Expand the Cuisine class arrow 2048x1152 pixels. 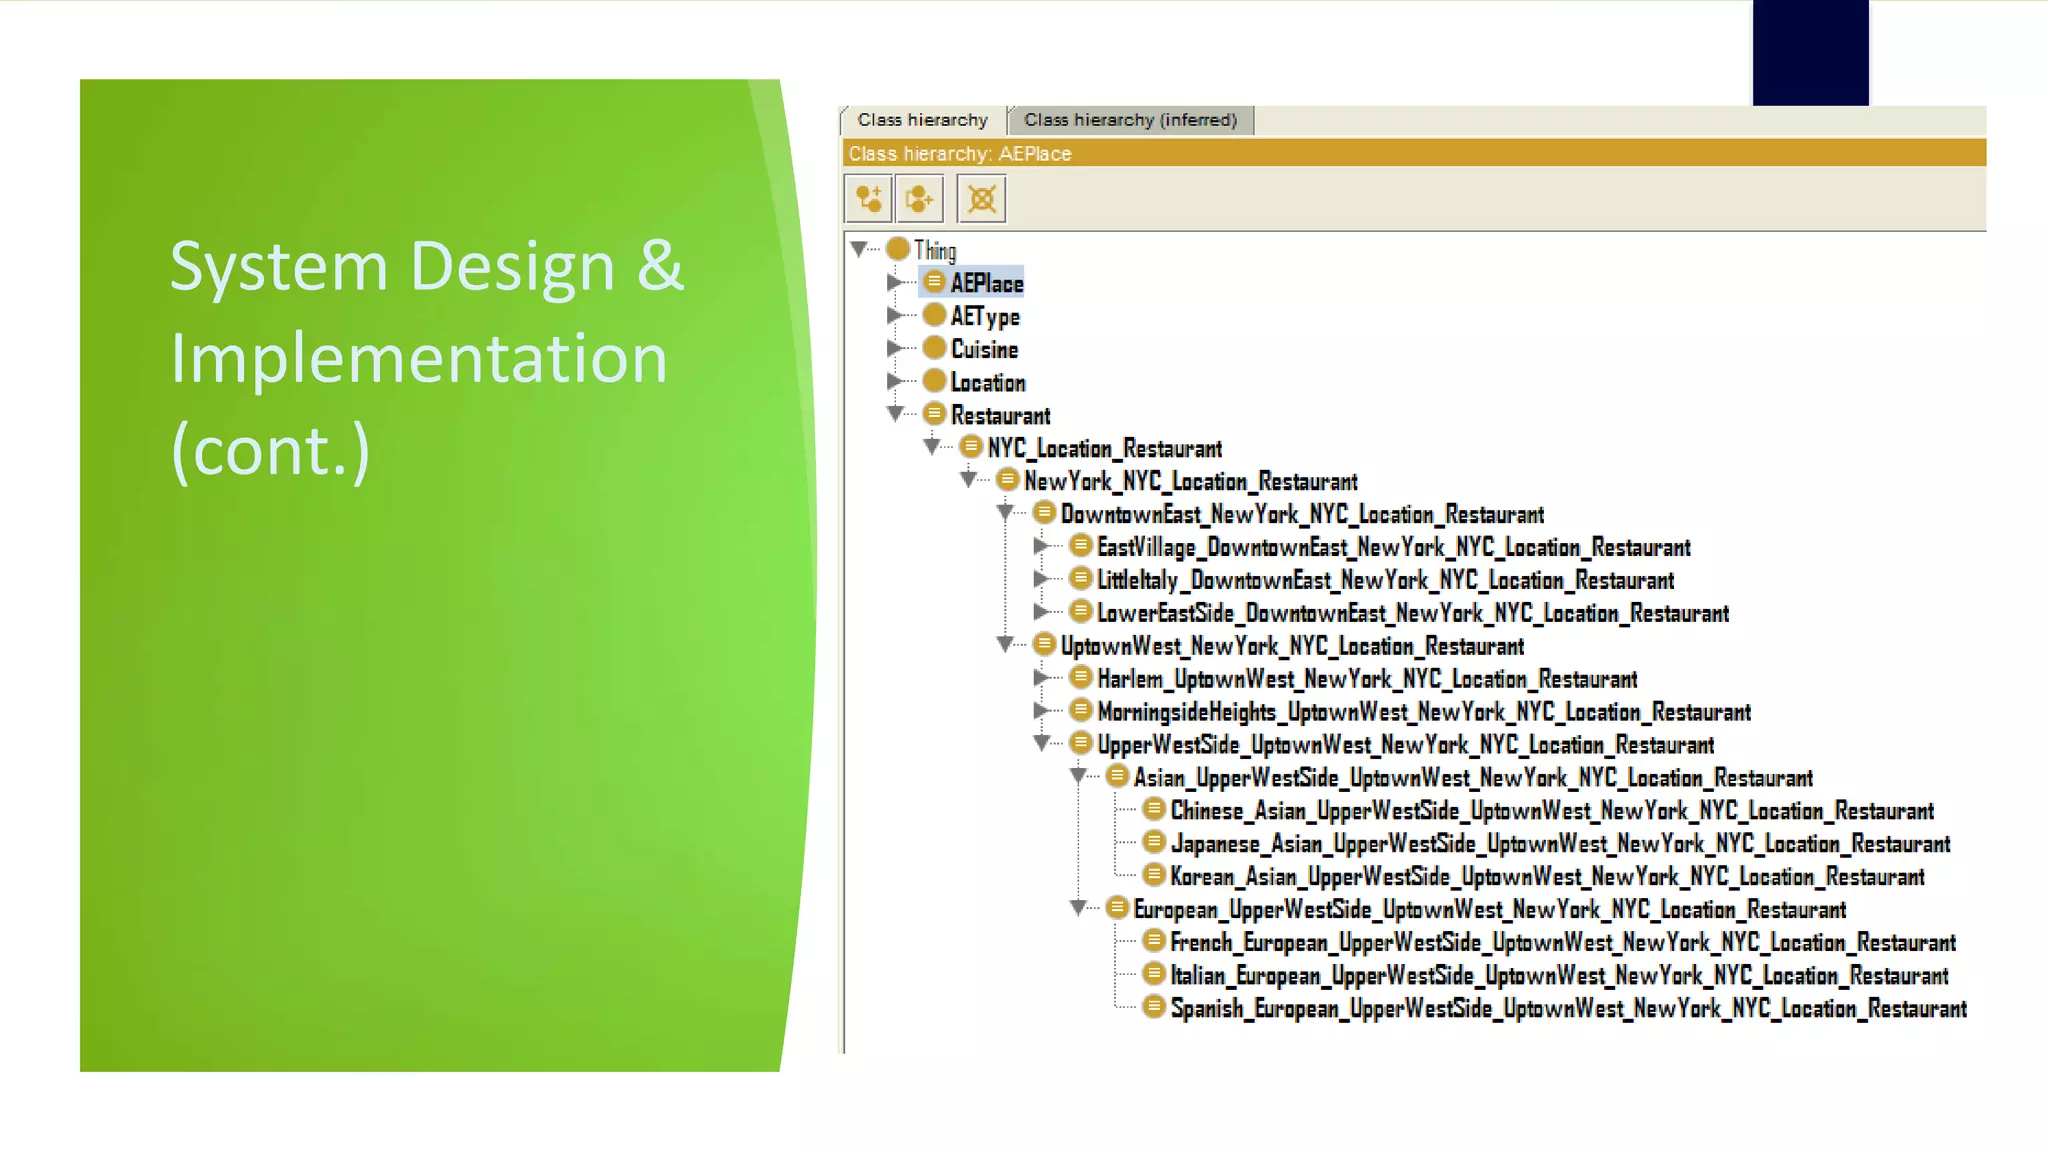[x=895, y=348]
